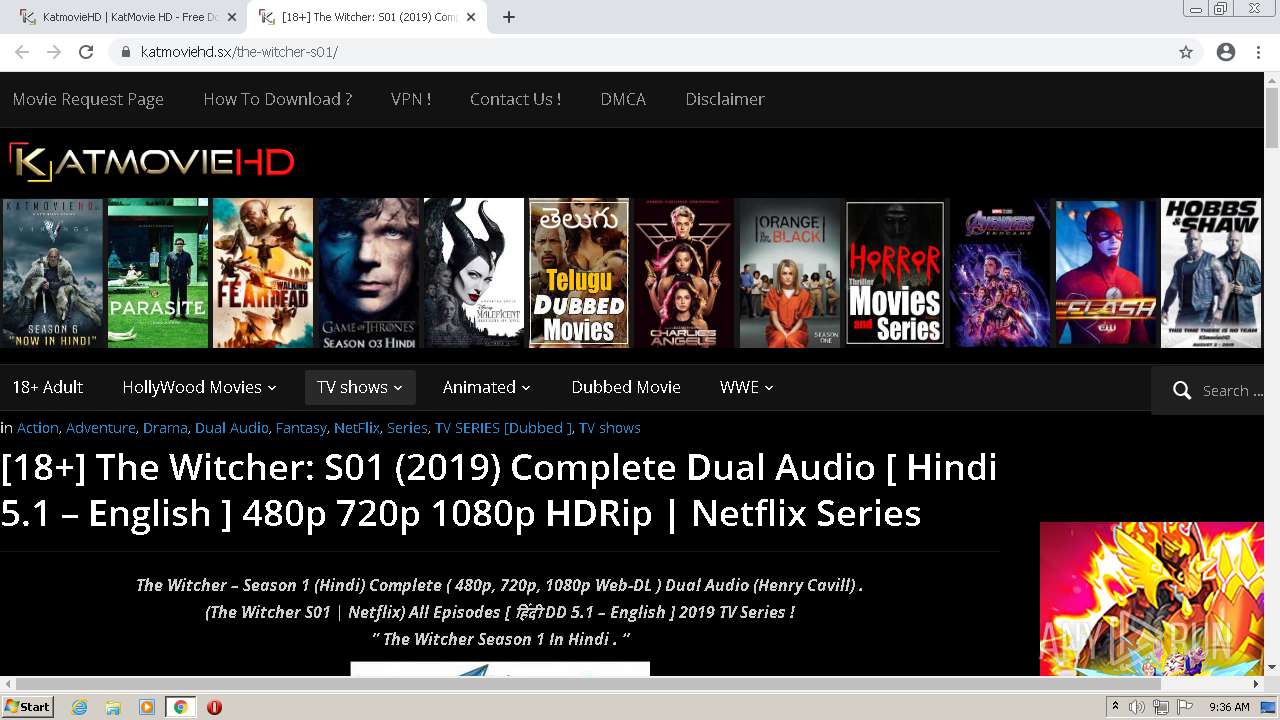Open the Vikings Season 6 poster
The width and height of the screenshot is (1280, 720).
(52, 273)
